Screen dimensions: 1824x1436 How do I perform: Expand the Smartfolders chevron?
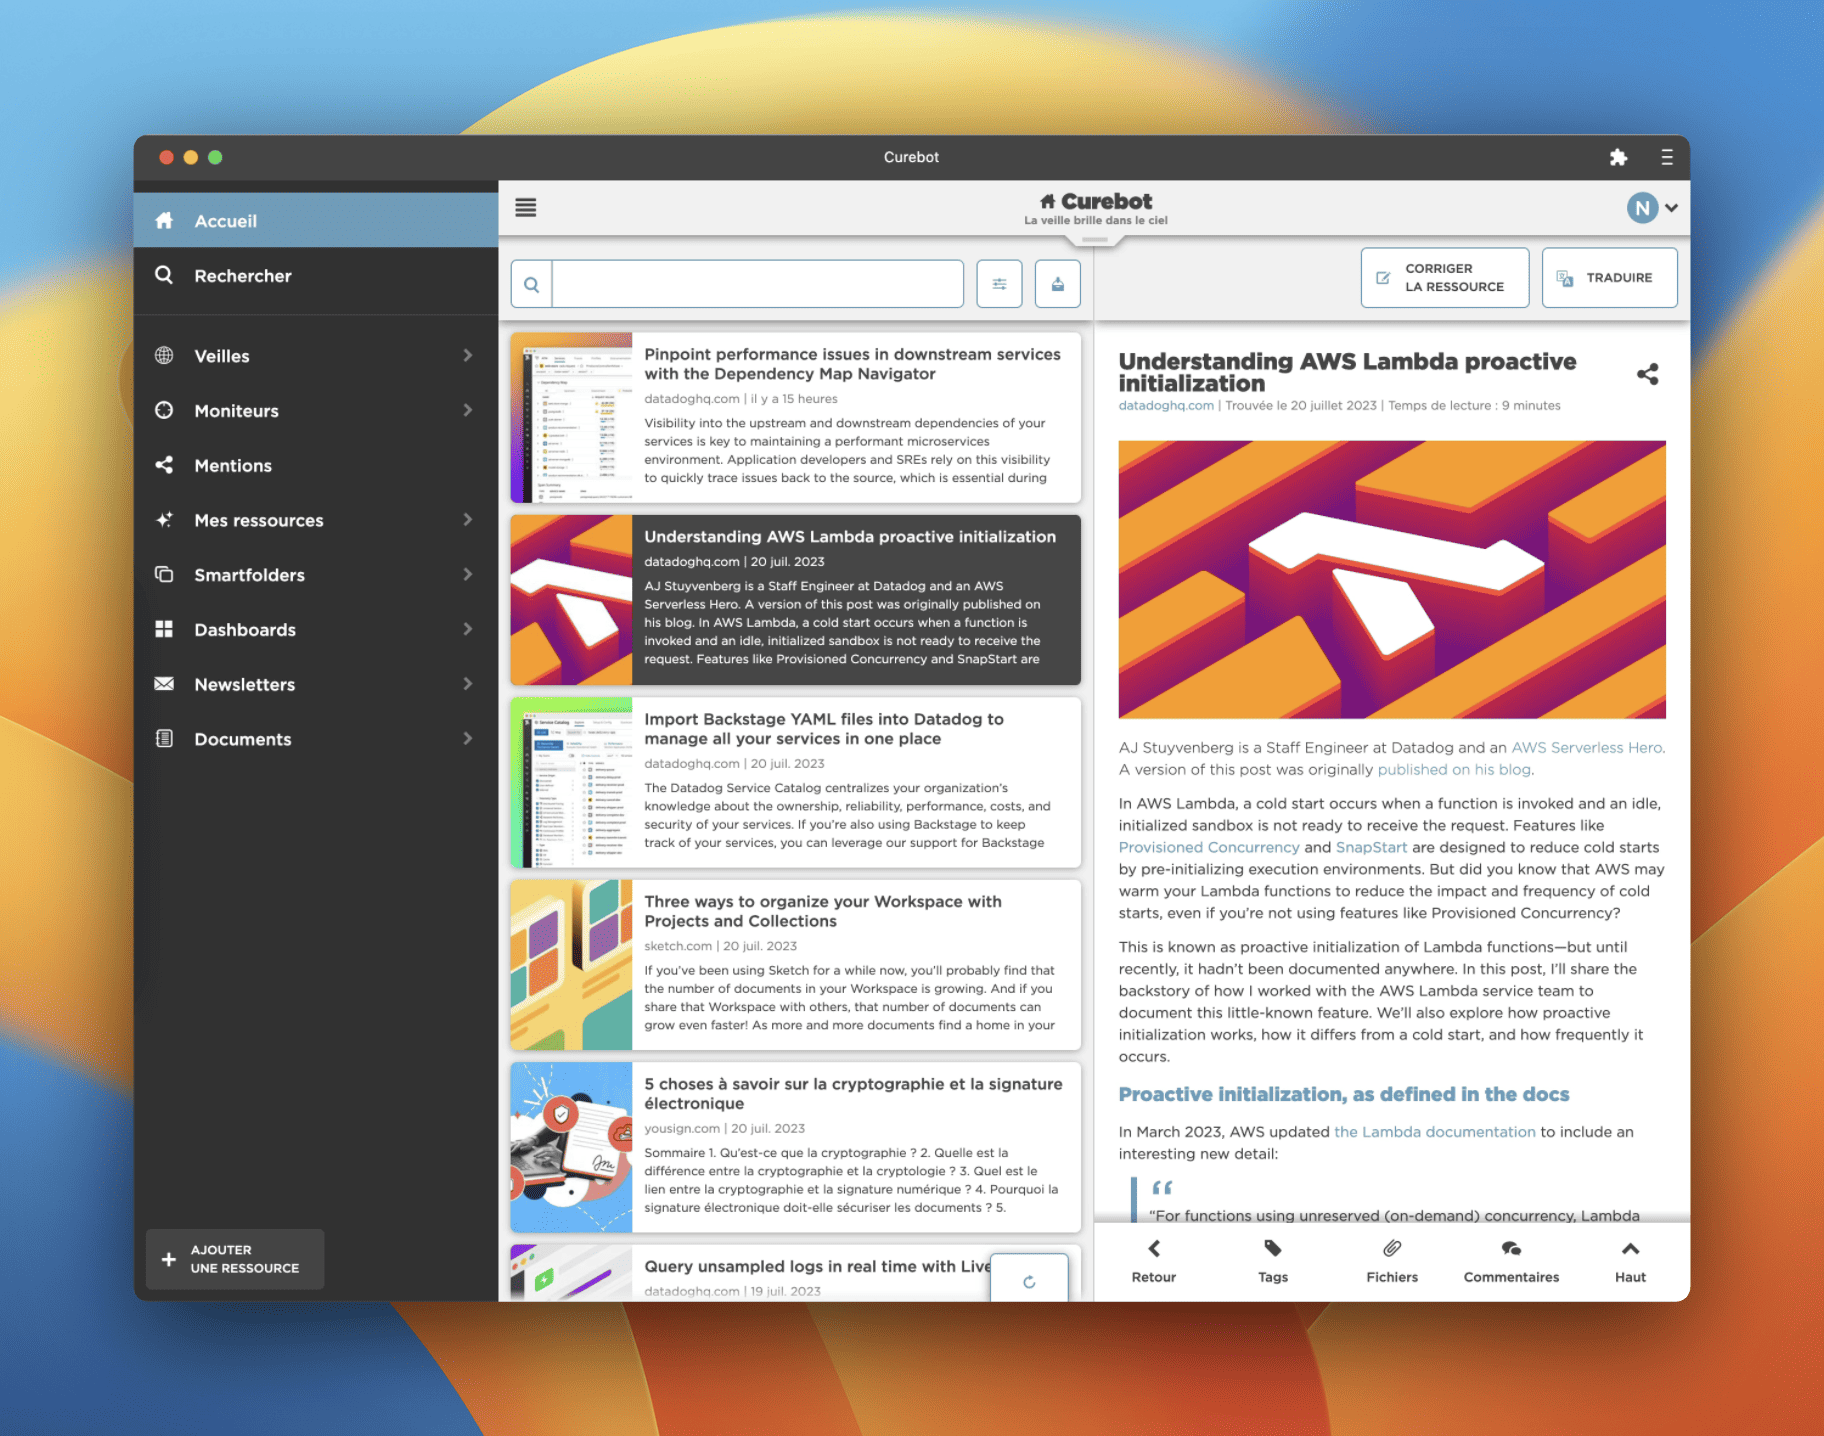coord(467,575)
